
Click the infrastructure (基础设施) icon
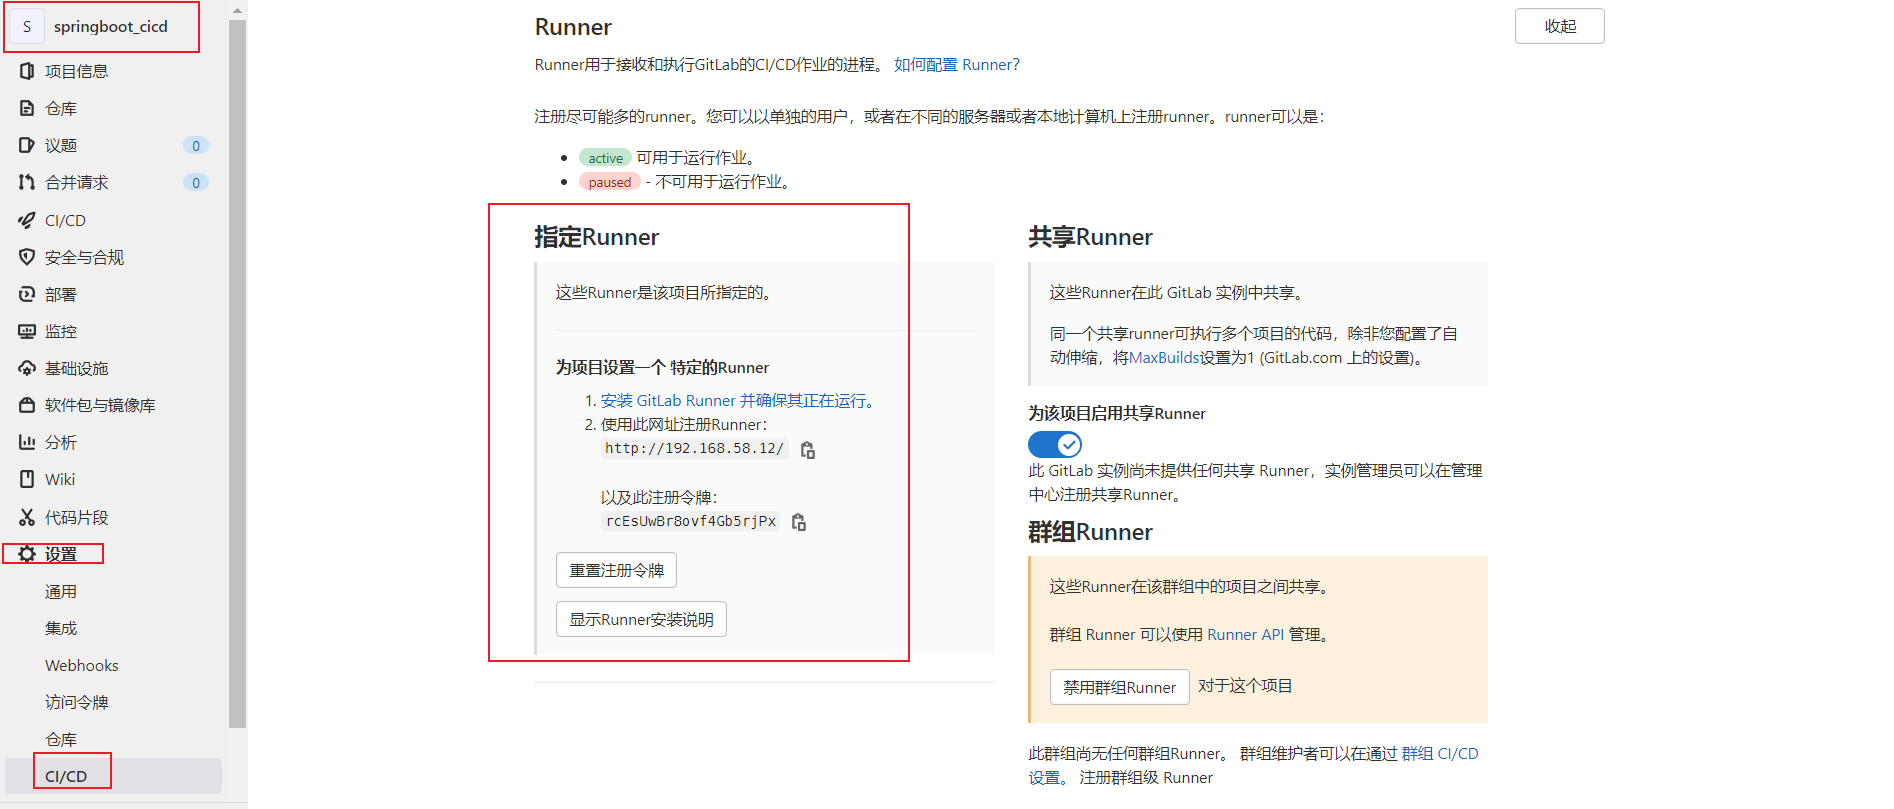[x=27, y=368]
